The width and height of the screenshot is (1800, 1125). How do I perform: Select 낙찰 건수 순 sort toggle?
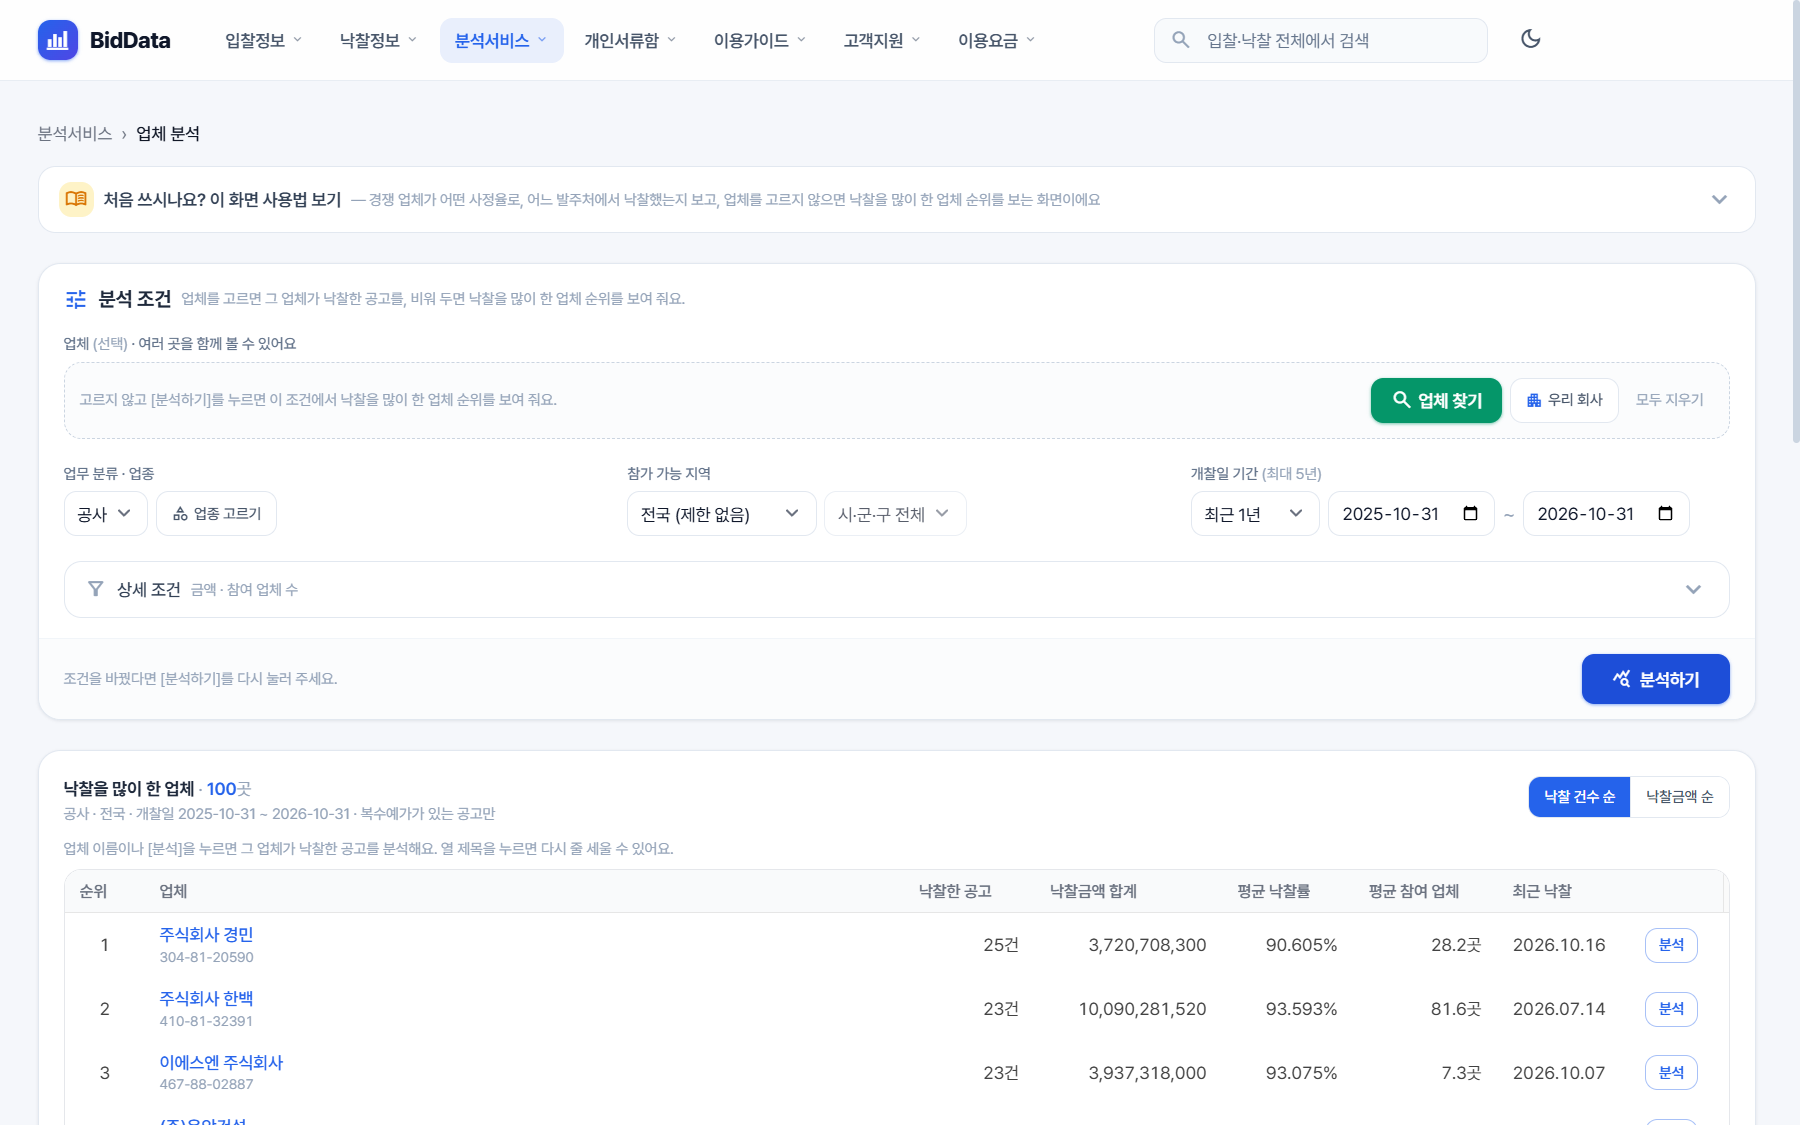1579,797
